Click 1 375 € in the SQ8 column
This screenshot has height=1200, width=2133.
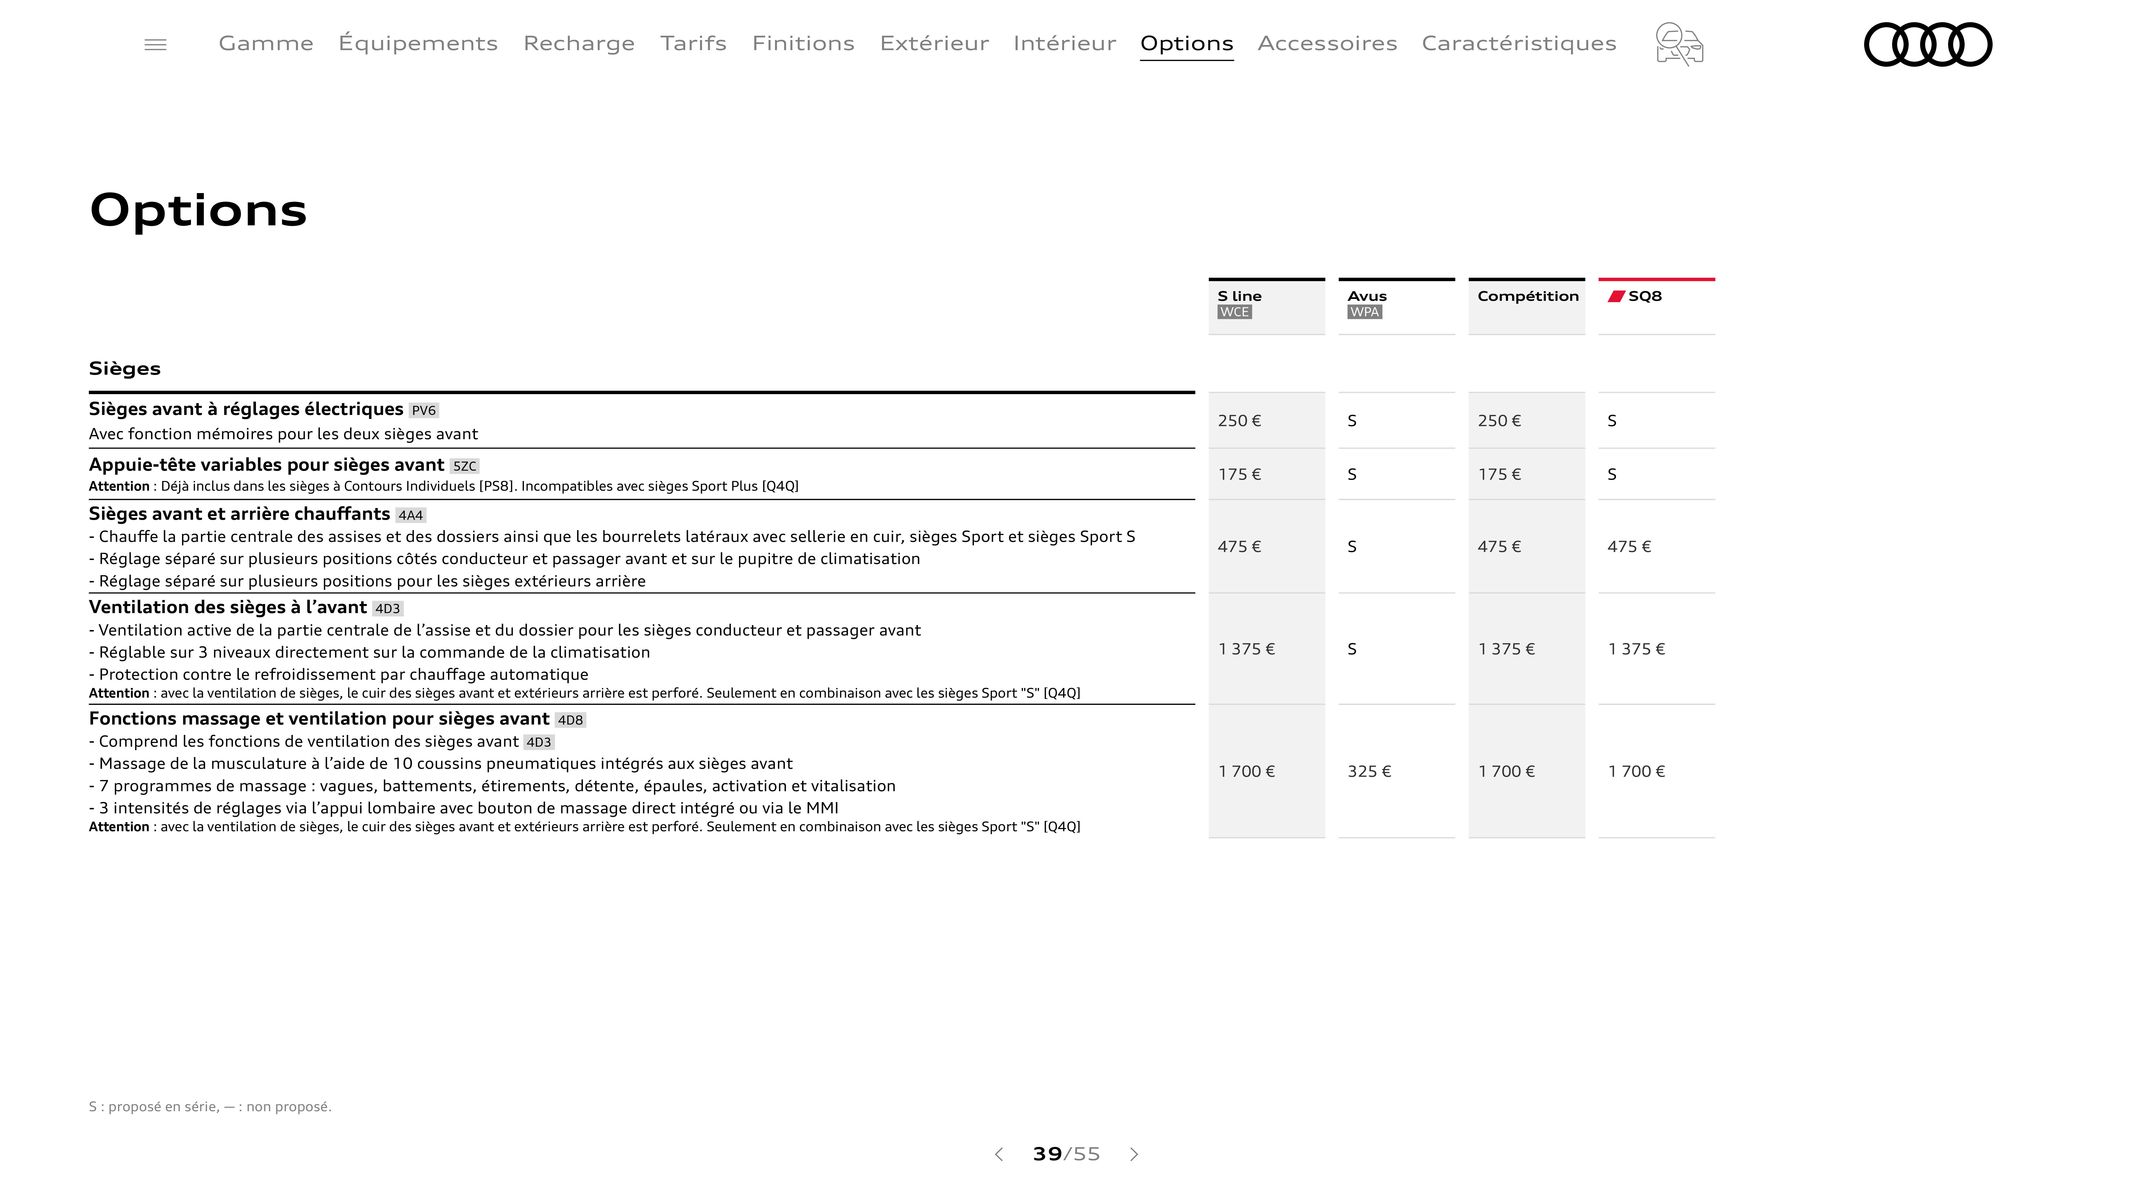pyautogui.click(x=1636, y=649)
